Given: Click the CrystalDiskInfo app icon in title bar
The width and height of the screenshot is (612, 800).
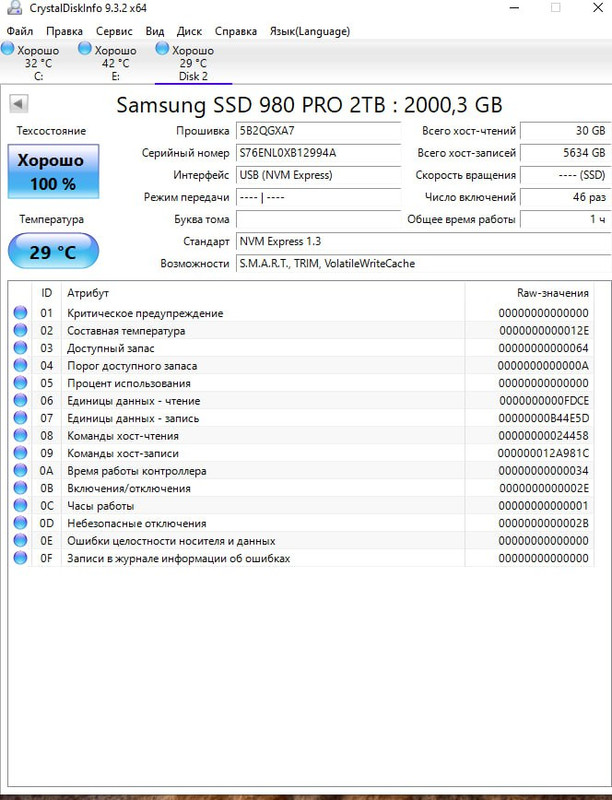Looking at the screenshot, I should (x=15, y=8).
